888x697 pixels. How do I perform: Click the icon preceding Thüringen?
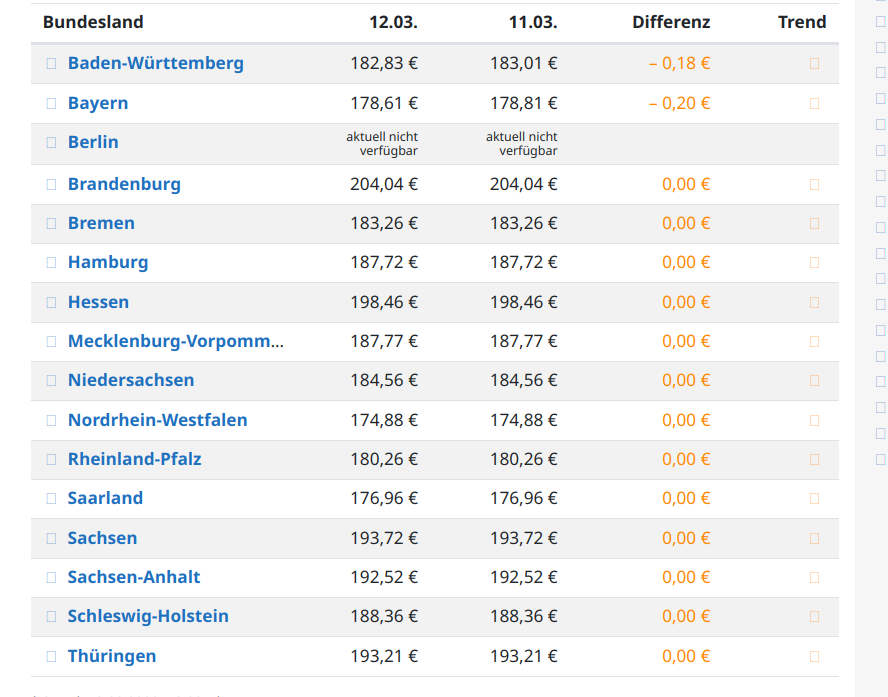[x=52, y=657]
